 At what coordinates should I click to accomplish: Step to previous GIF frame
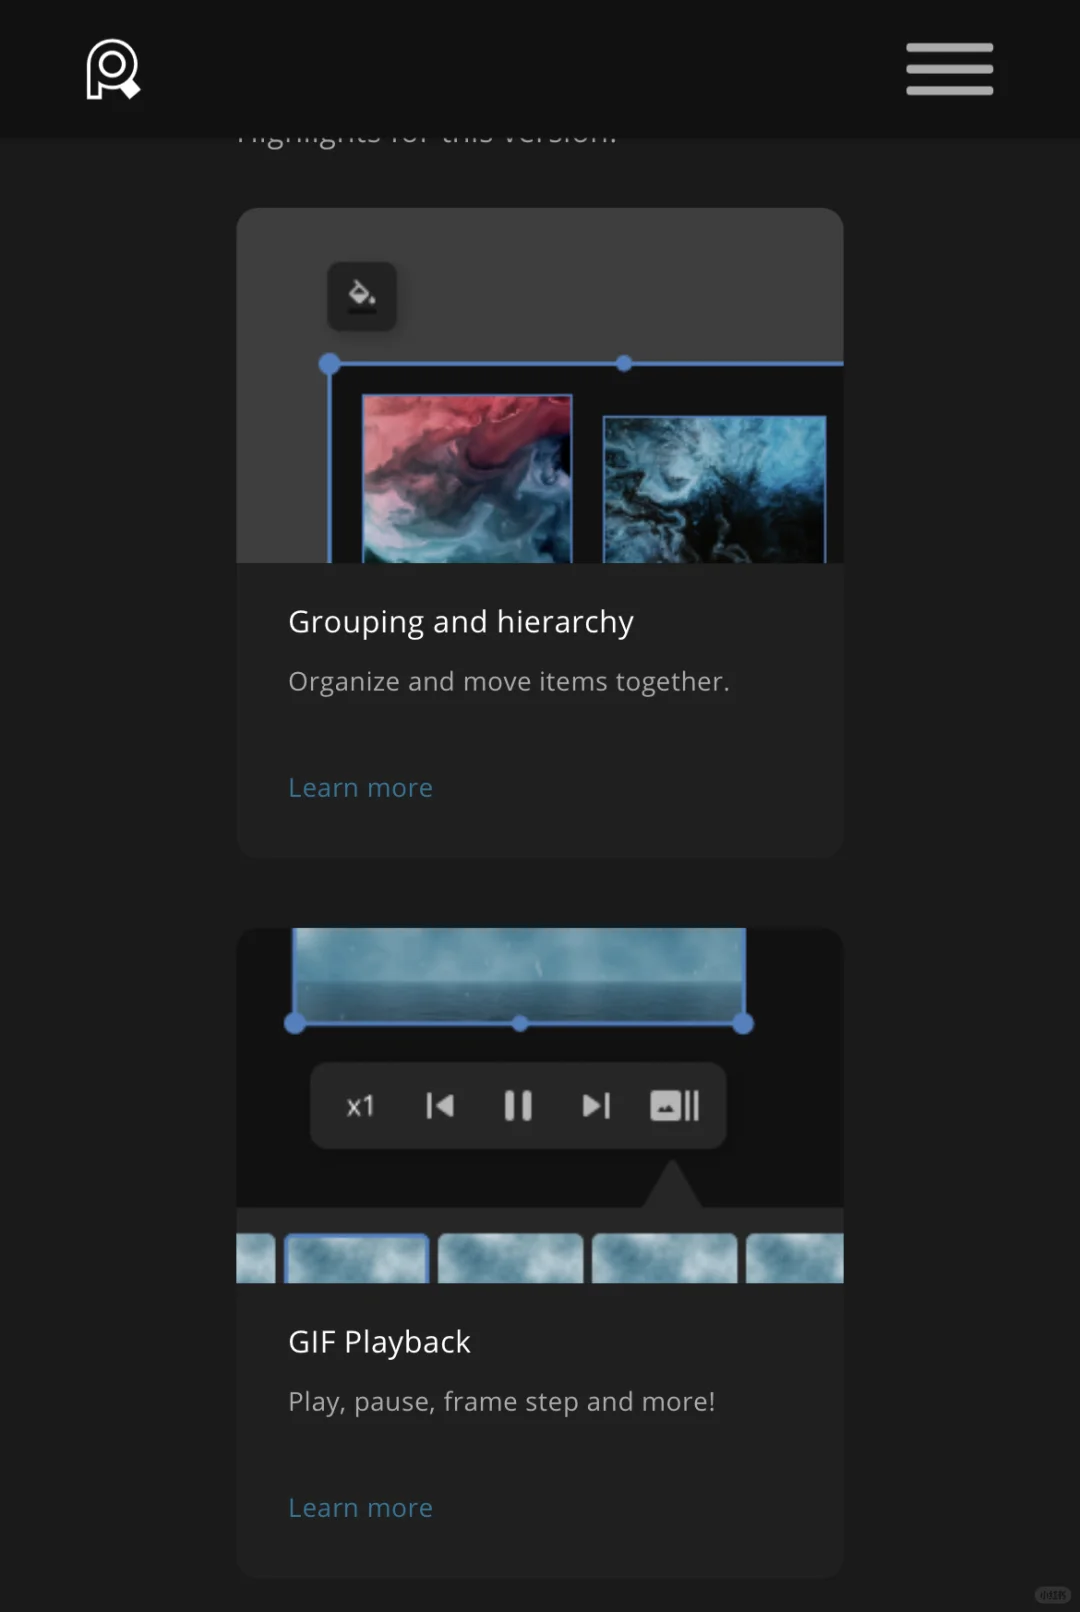click(440, 1105)
